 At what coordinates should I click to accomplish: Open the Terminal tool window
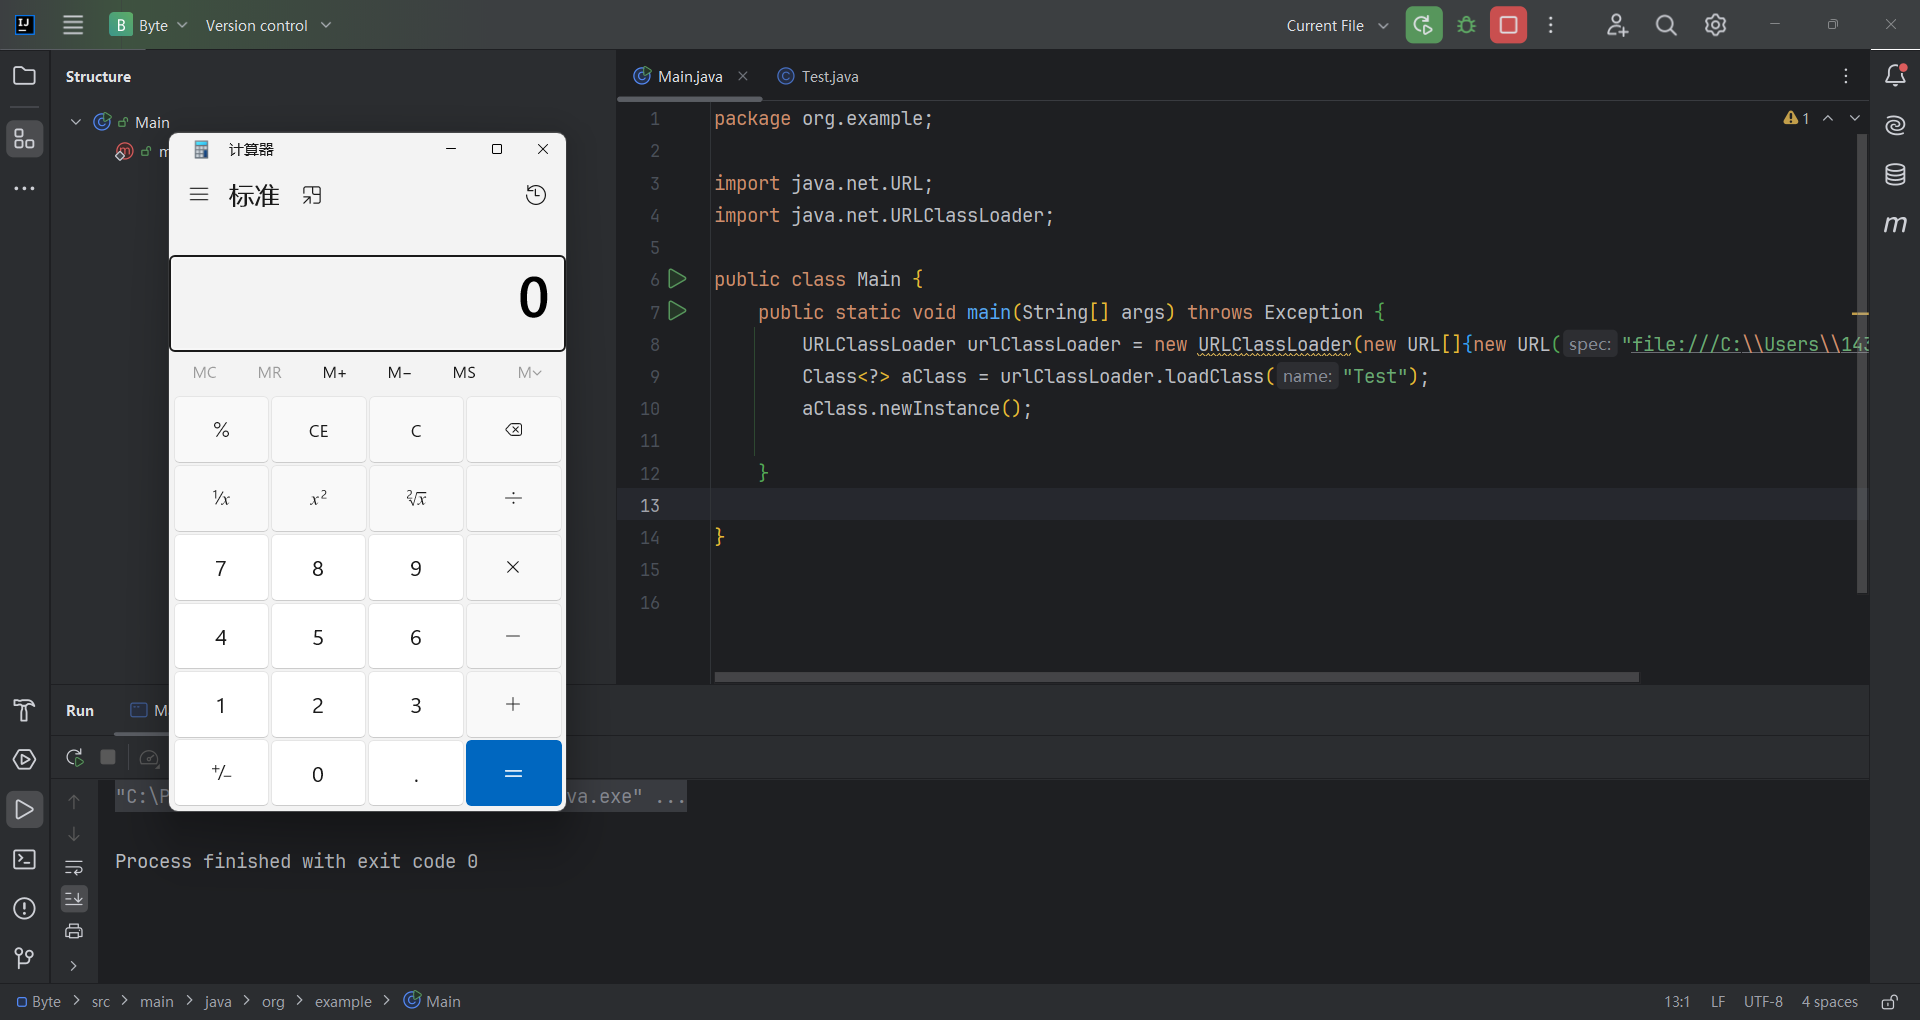[x=24, y=860]
